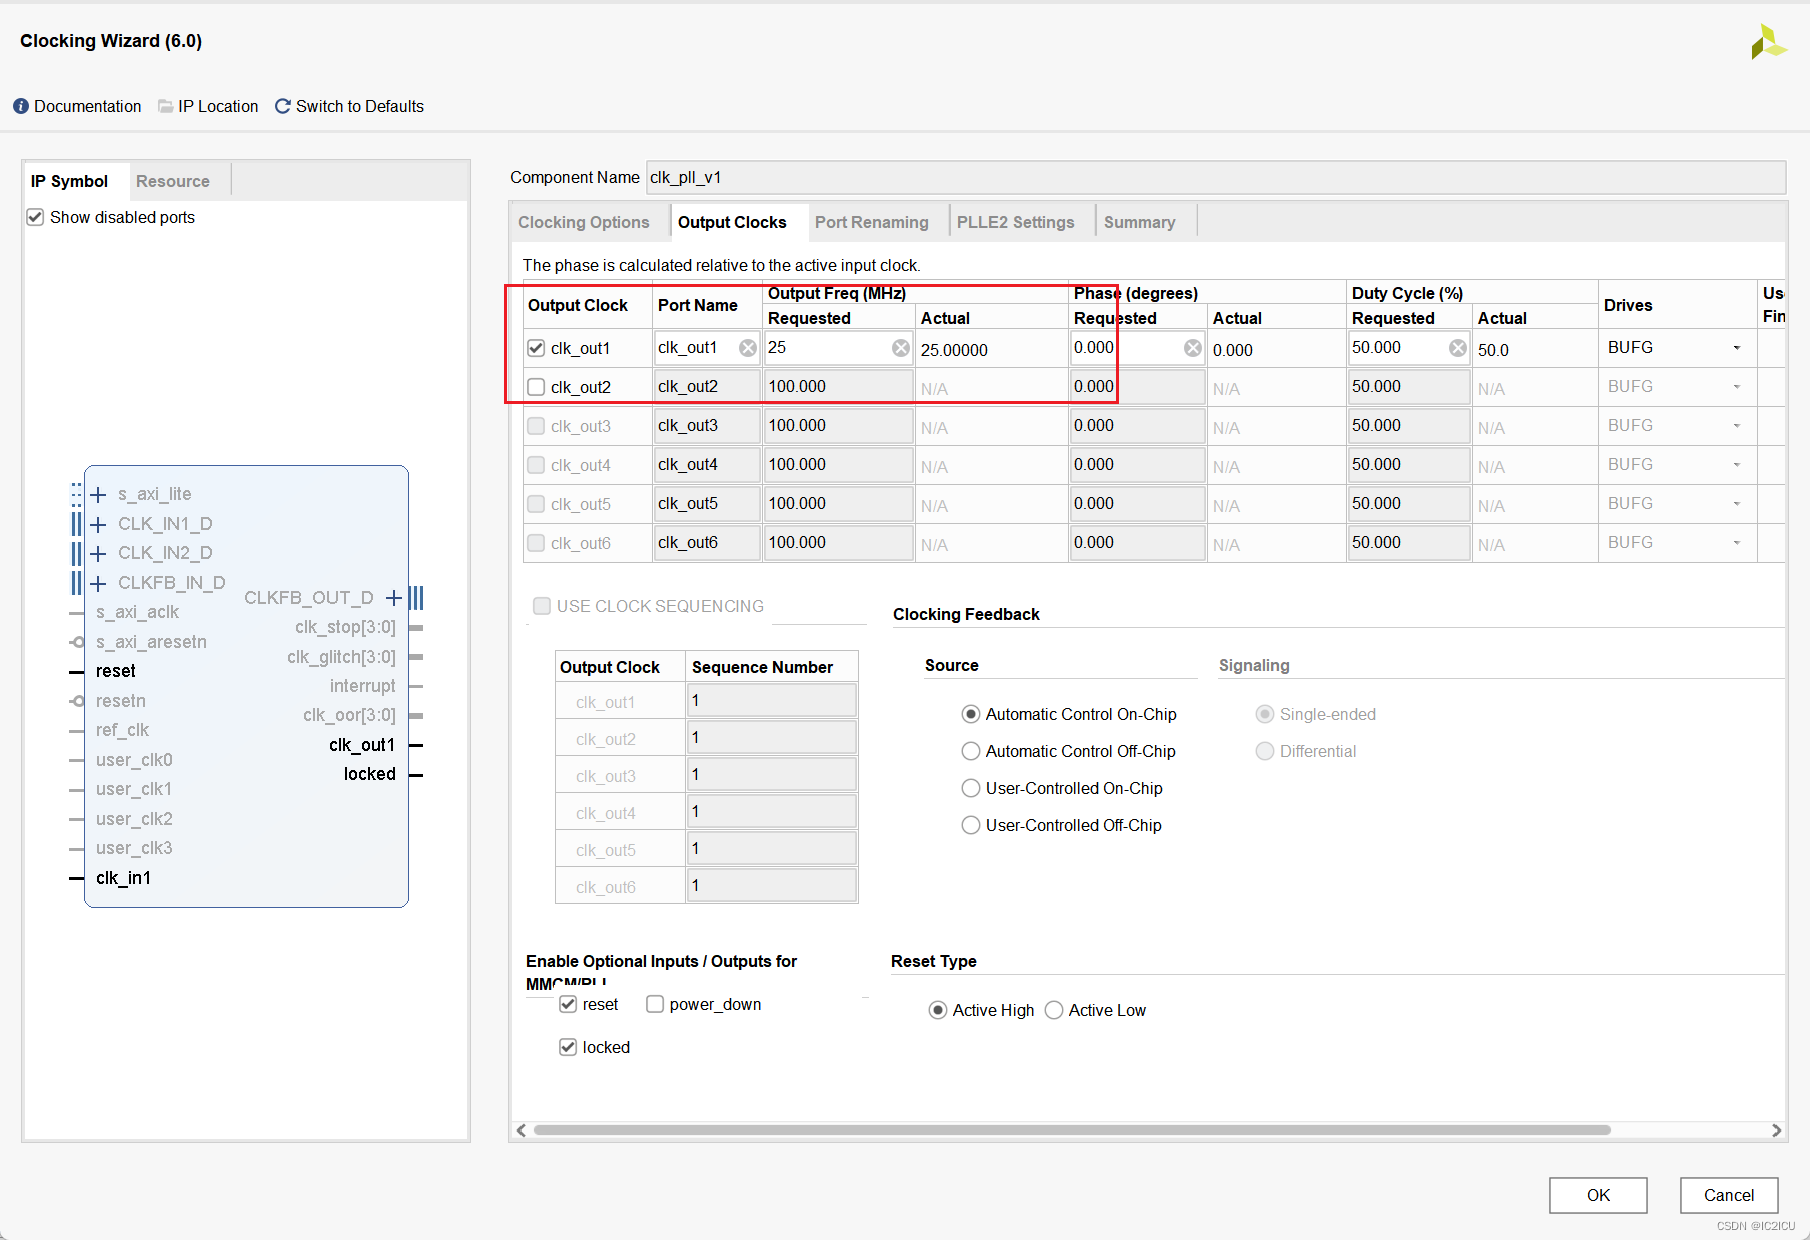The width and height of the screenshot is (1810, 1240).
Task: Click the horizontal scrollbar left arrow
Action: click(x=521, y=1130)
